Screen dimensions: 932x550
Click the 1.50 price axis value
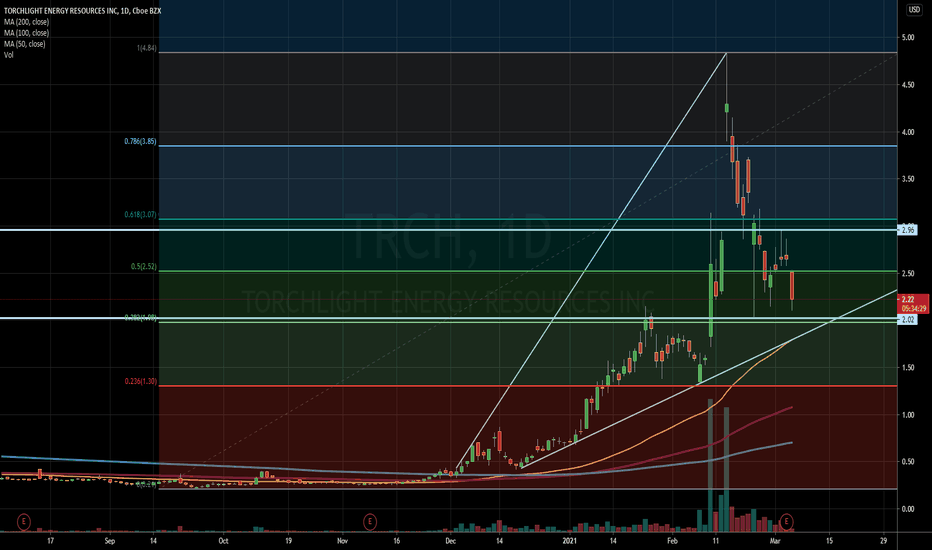(x=908, y=367)
